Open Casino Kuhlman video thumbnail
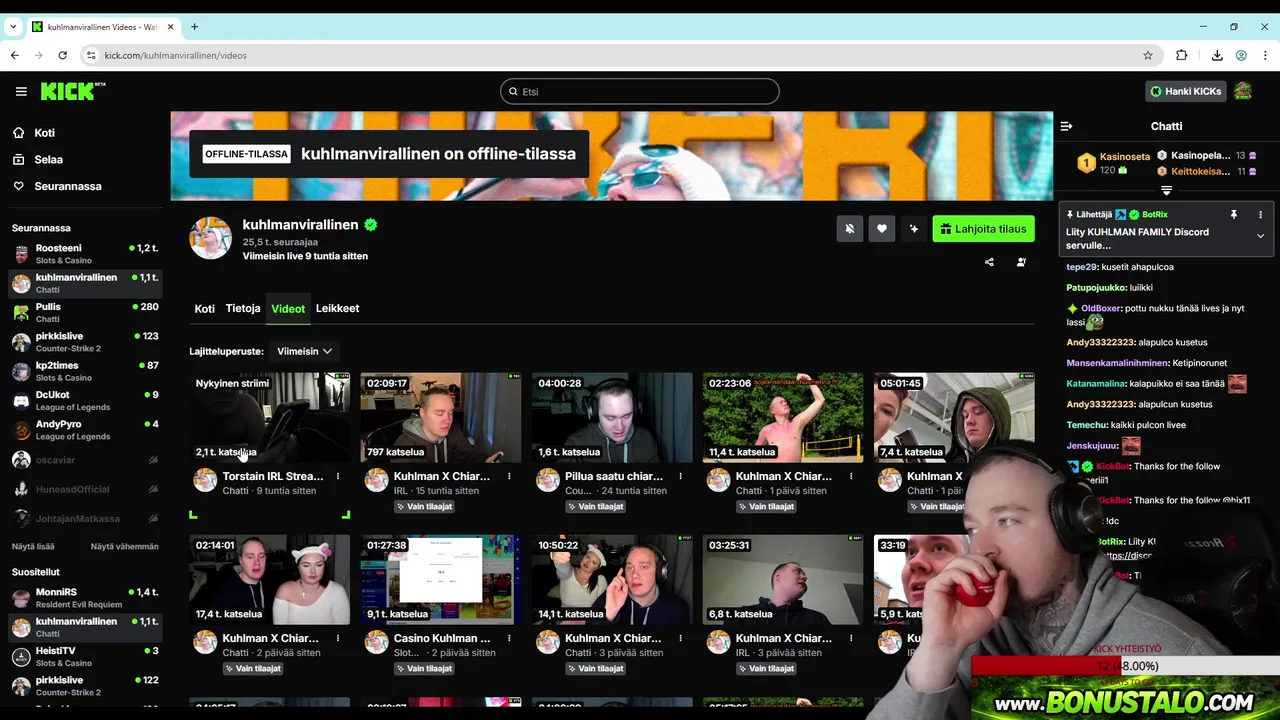 (x=441, y=580)
